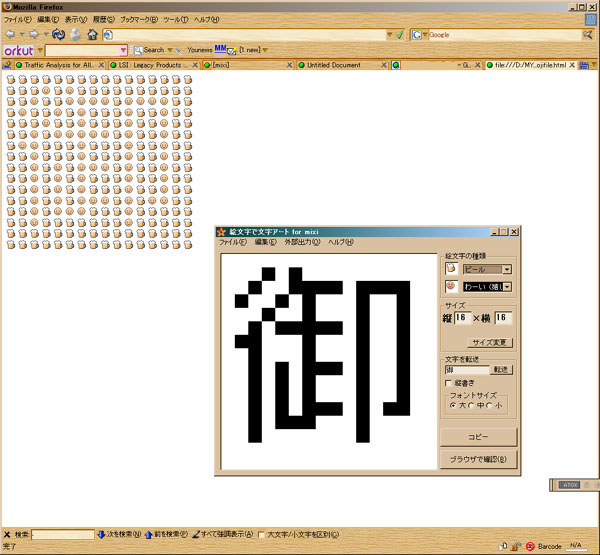Switch to the [mixi] tab
600x555 pixels.
tap(248, 65)
